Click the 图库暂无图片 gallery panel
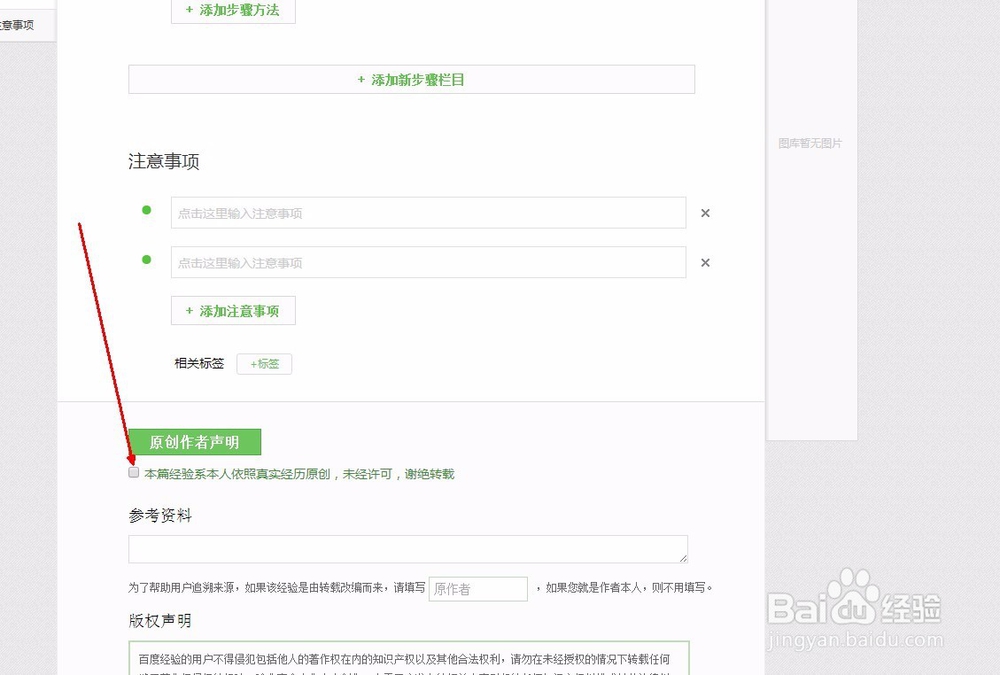 point(810,143)
